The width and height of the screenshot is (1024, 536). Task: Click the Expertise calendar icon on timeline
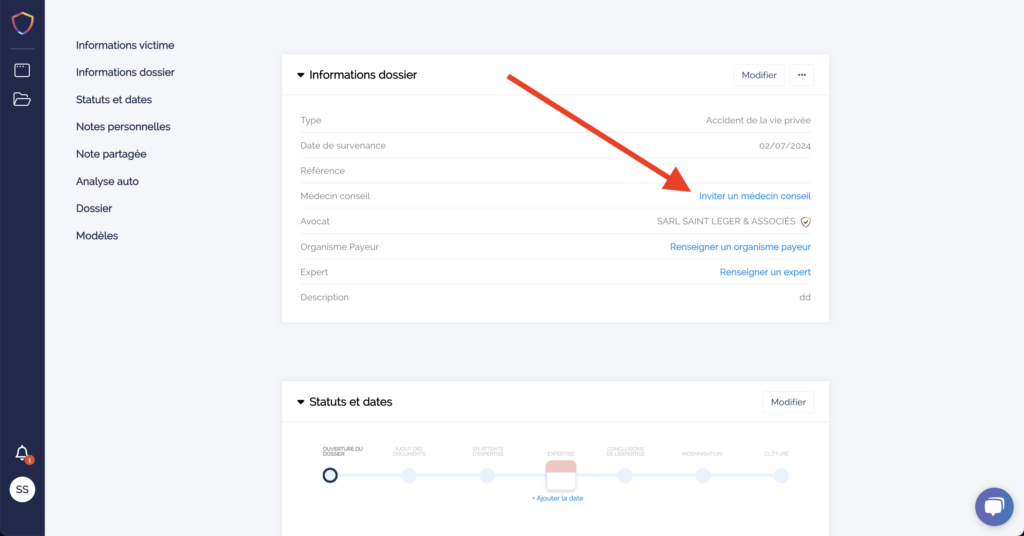point(561,475)
